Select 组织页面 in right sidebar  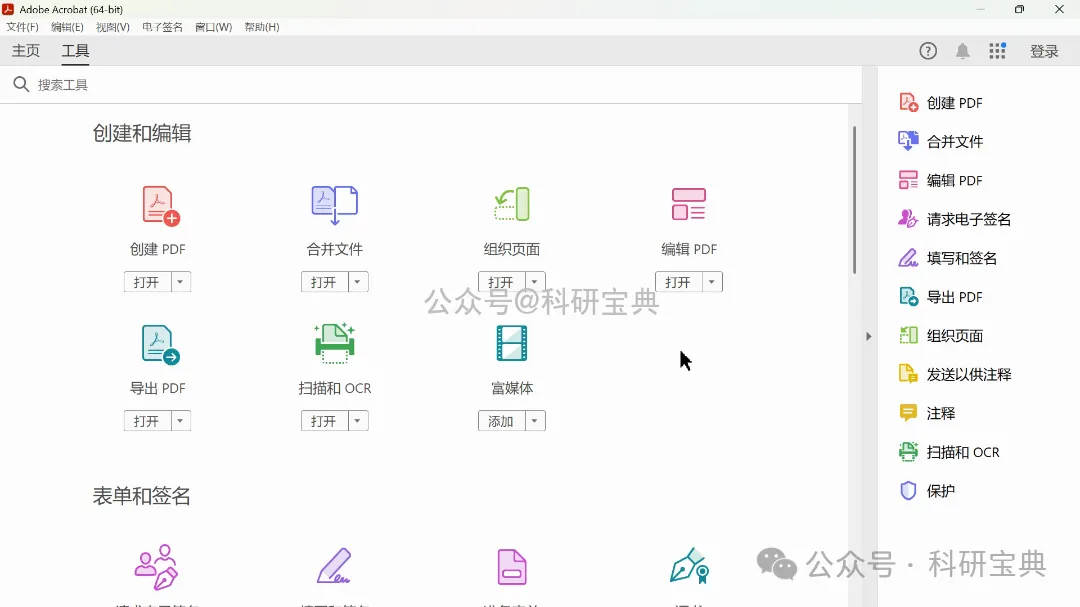[941, 336]
